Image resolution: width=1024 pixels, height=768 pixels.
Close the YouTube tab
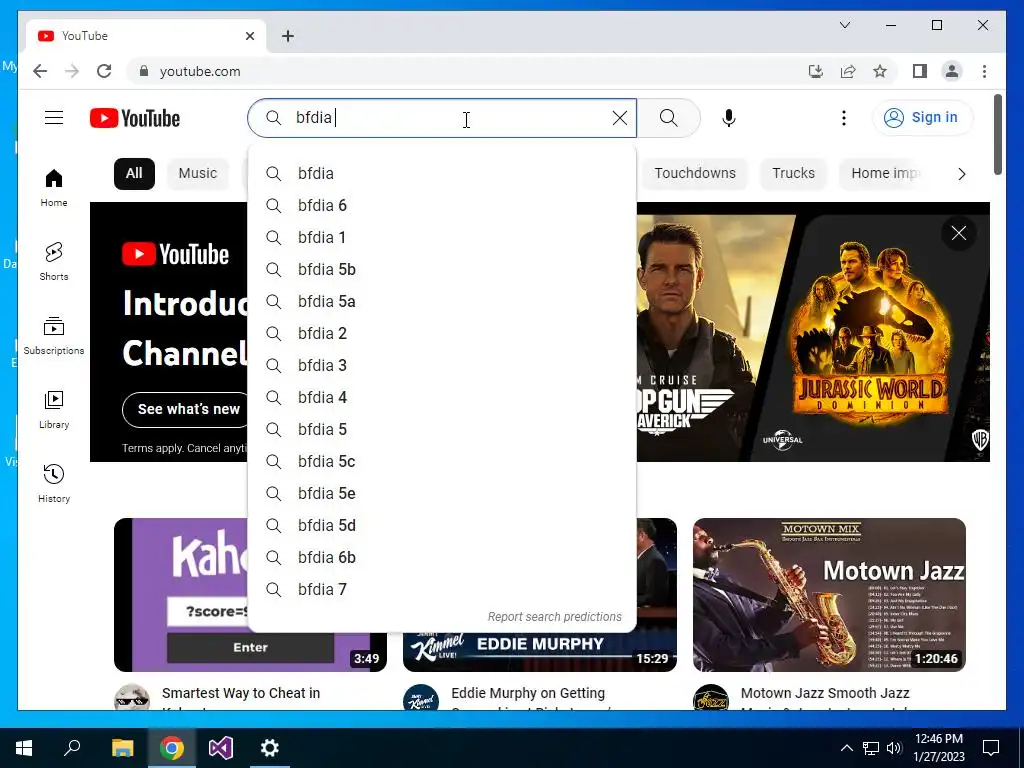(249, 36)
